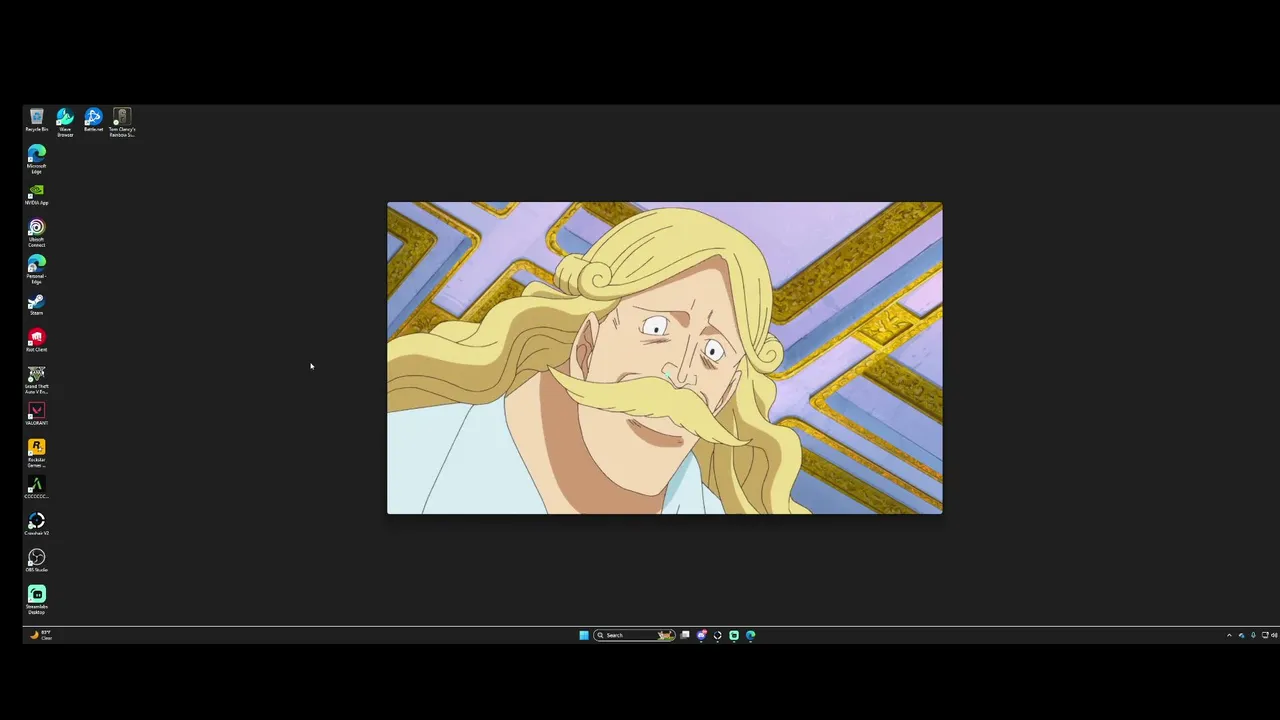Screen dimensions: 1280x720
Task: Select the VALORANT desktop shortcut
Action: click(x=36, y=414)
